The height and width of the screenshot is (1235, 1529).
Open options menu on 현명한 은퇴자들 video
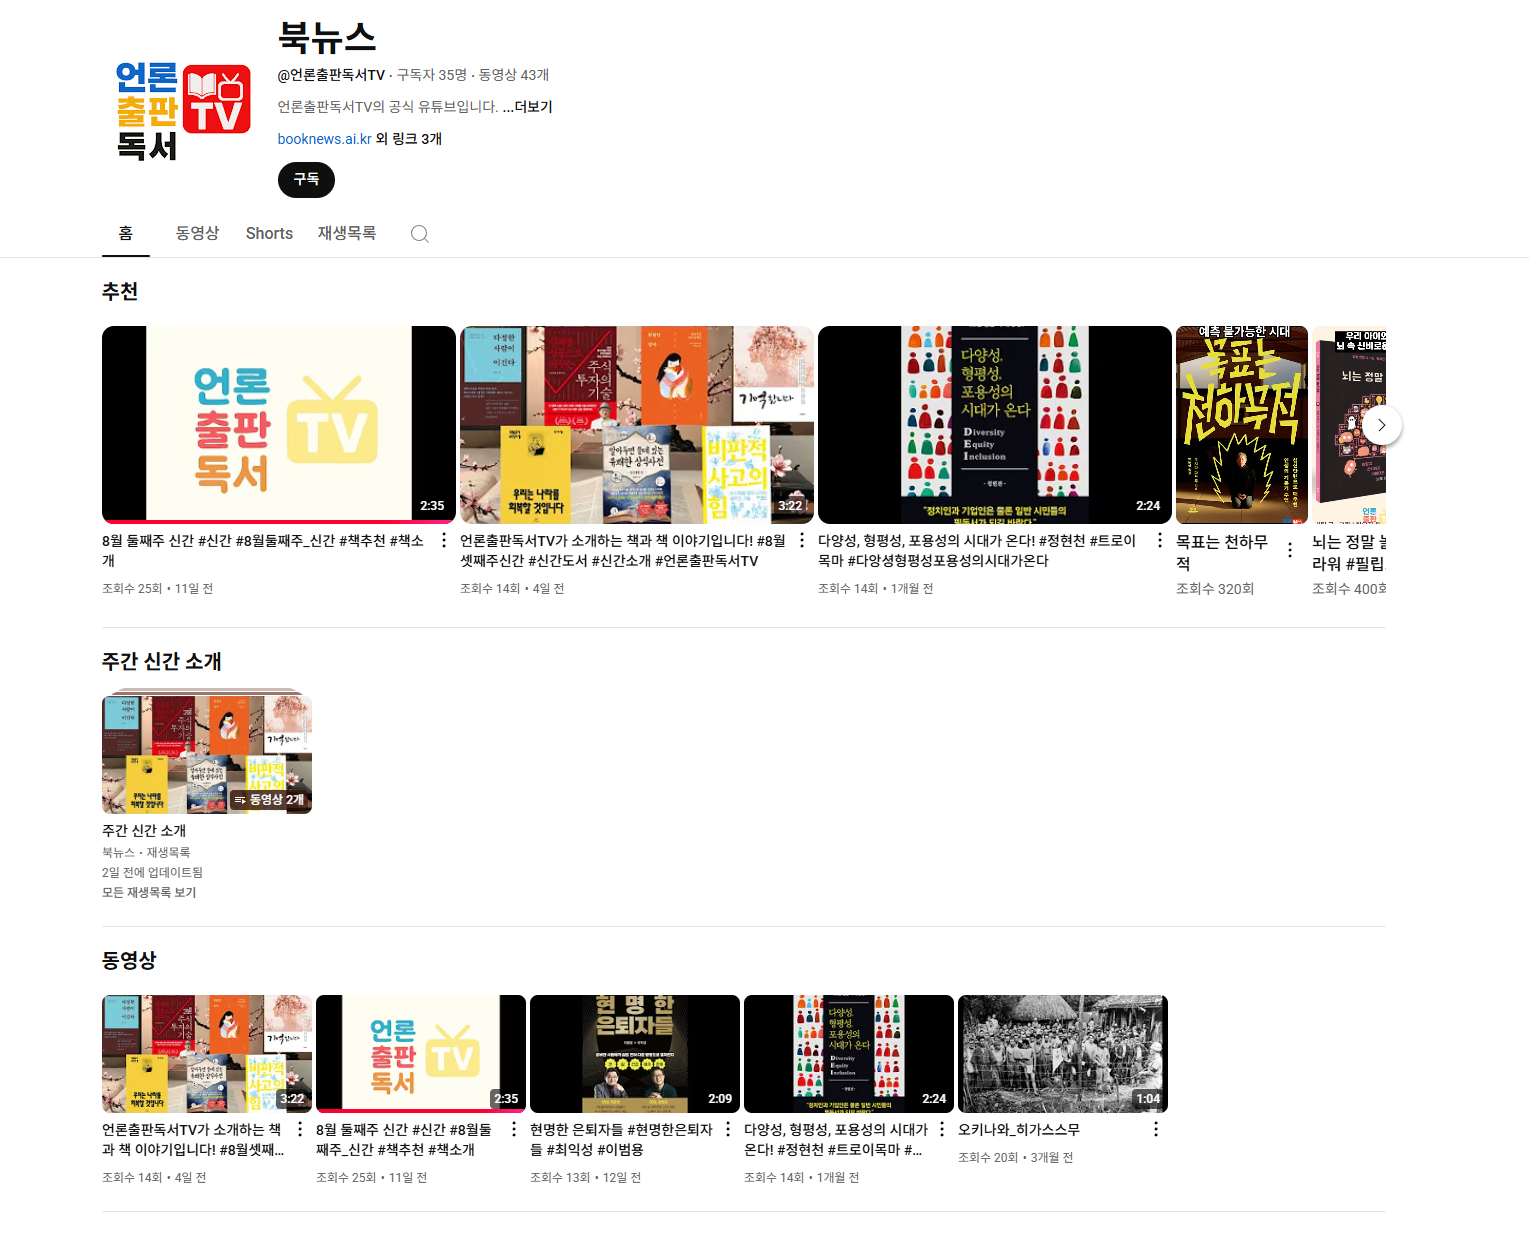click(x=726, y=1129)
